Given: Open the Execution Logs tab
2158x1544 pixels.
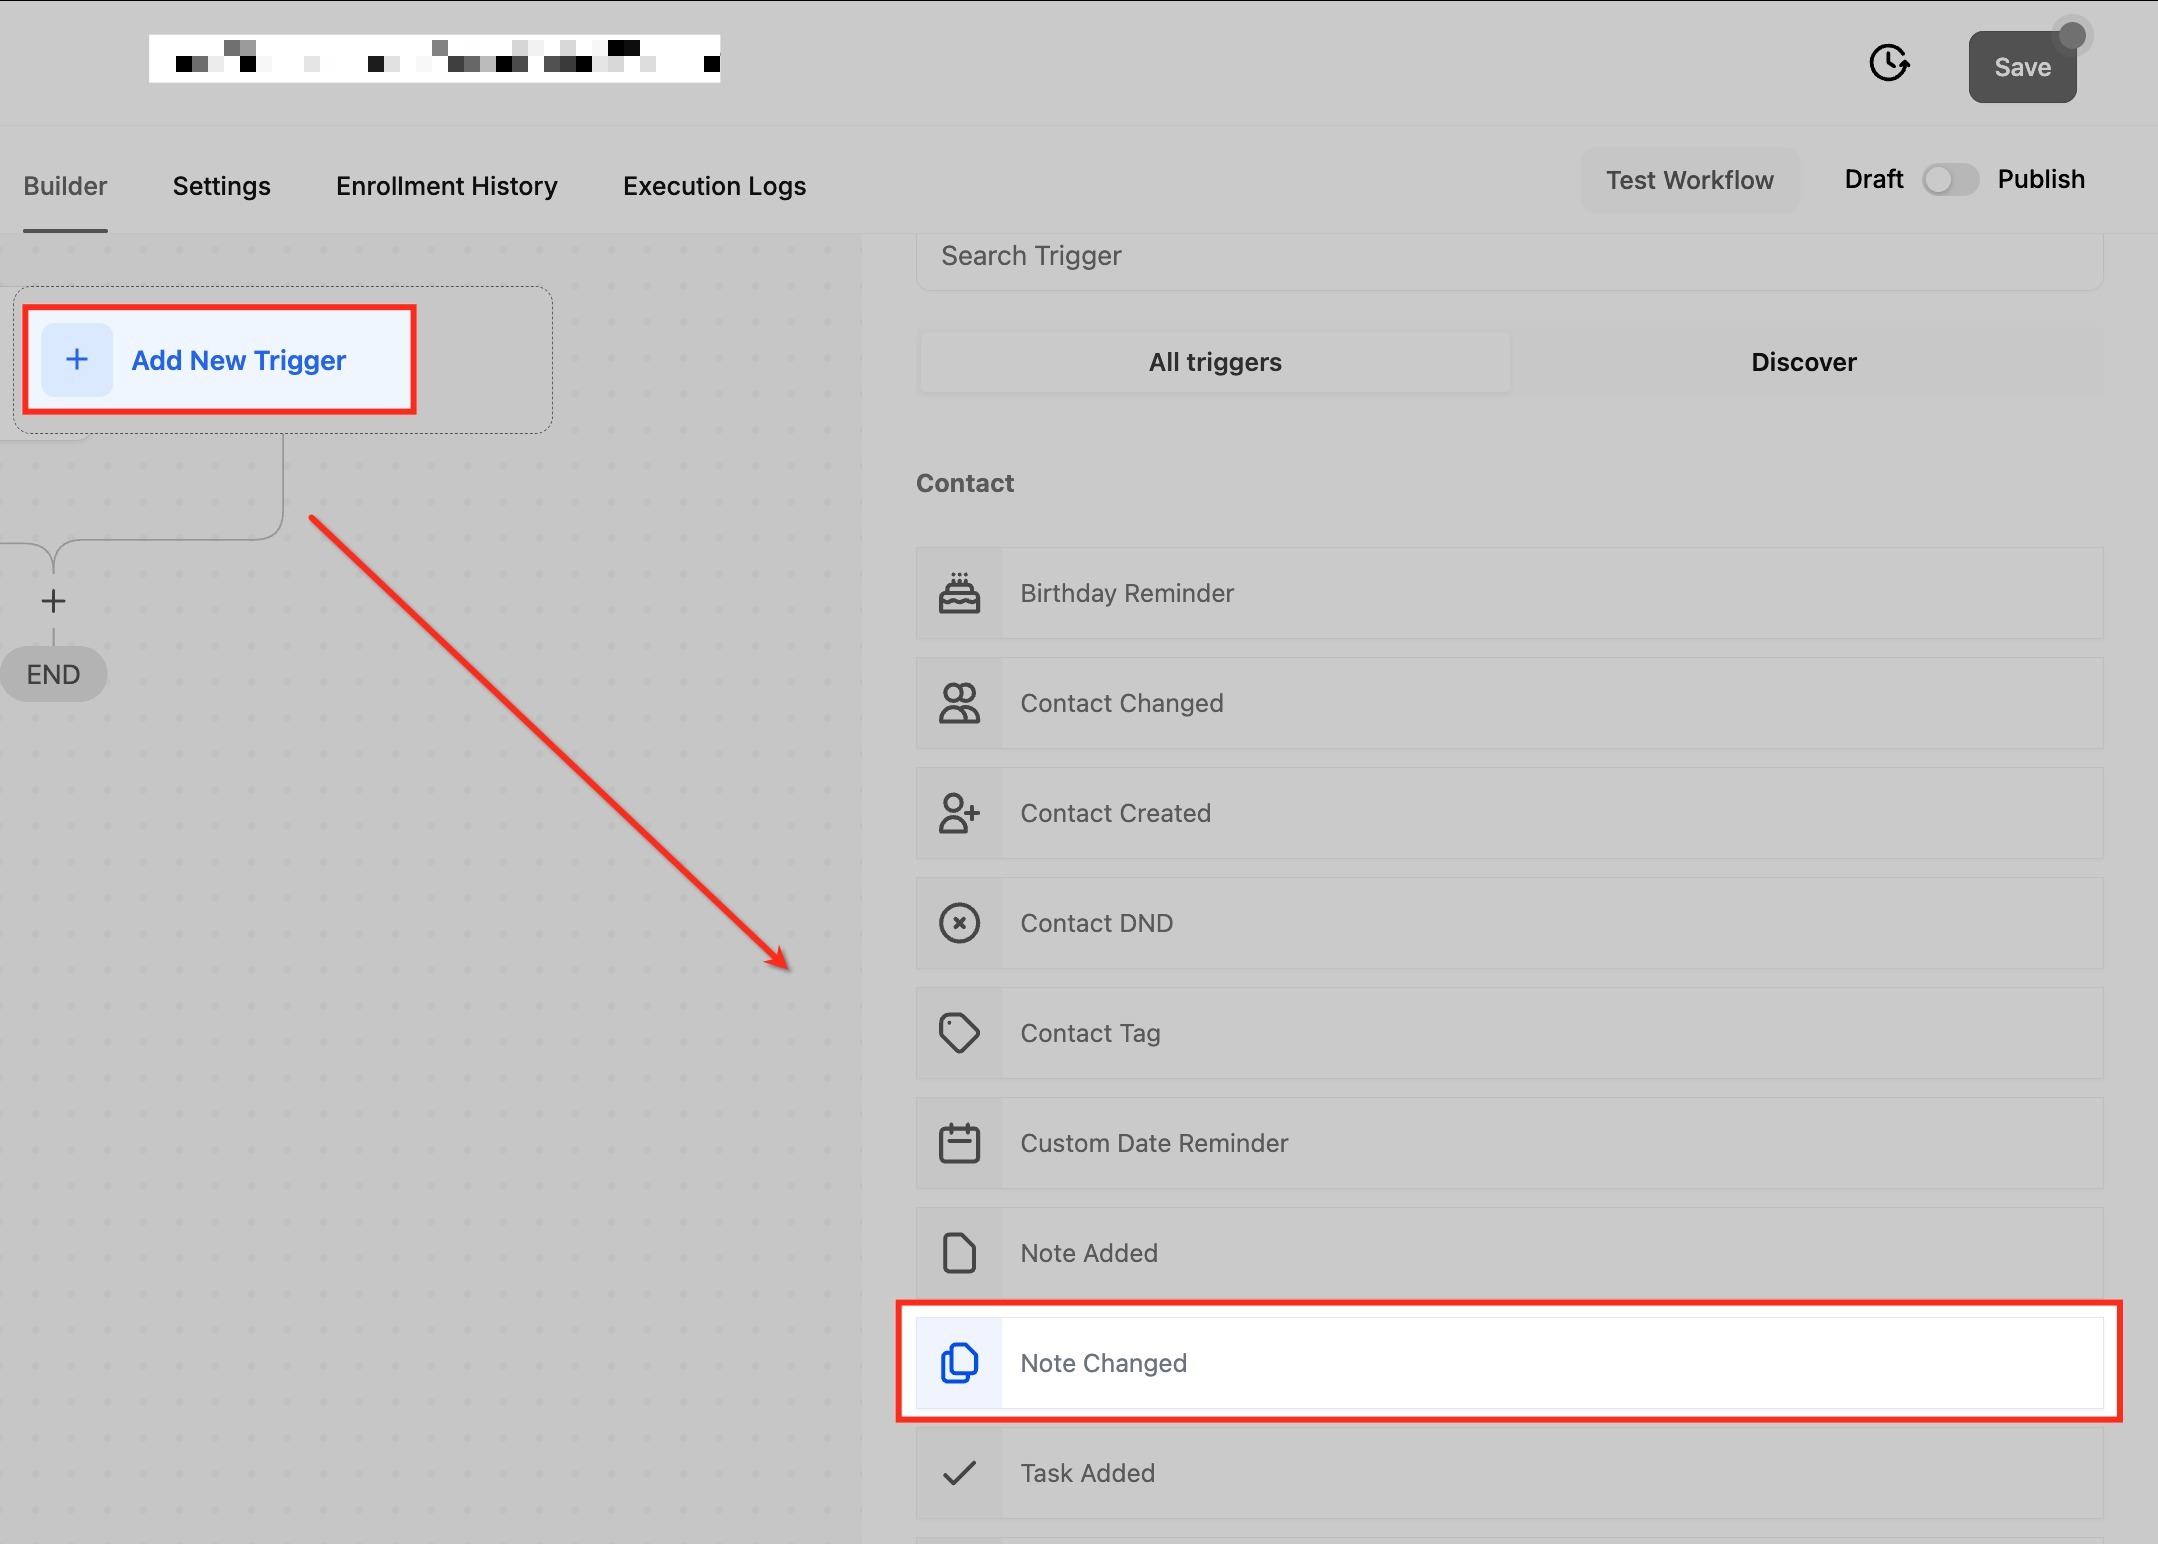Looking at the screenshot, I should coord(714,186).
